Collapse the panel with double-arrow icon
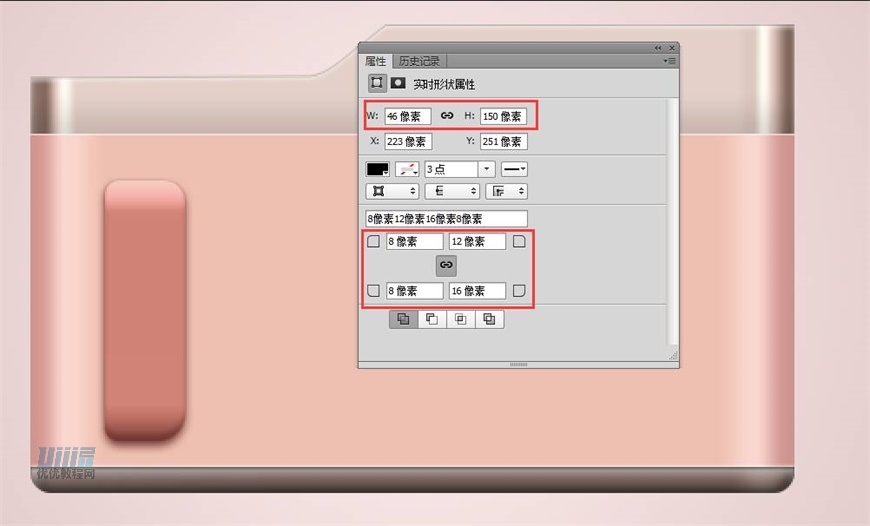The image size is (870, 526). pyautogui.click(x=658, y=48)
